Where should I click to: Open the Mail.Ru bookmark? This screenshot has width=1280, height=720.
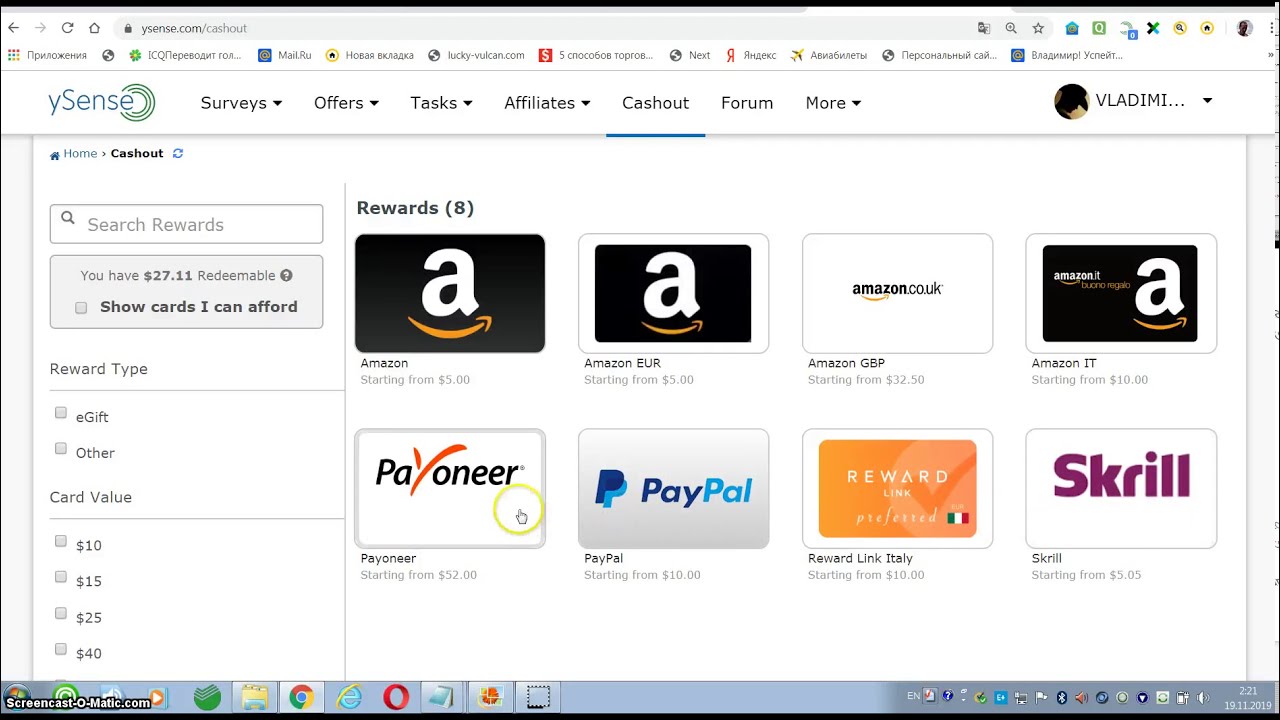tap(285, 55)
